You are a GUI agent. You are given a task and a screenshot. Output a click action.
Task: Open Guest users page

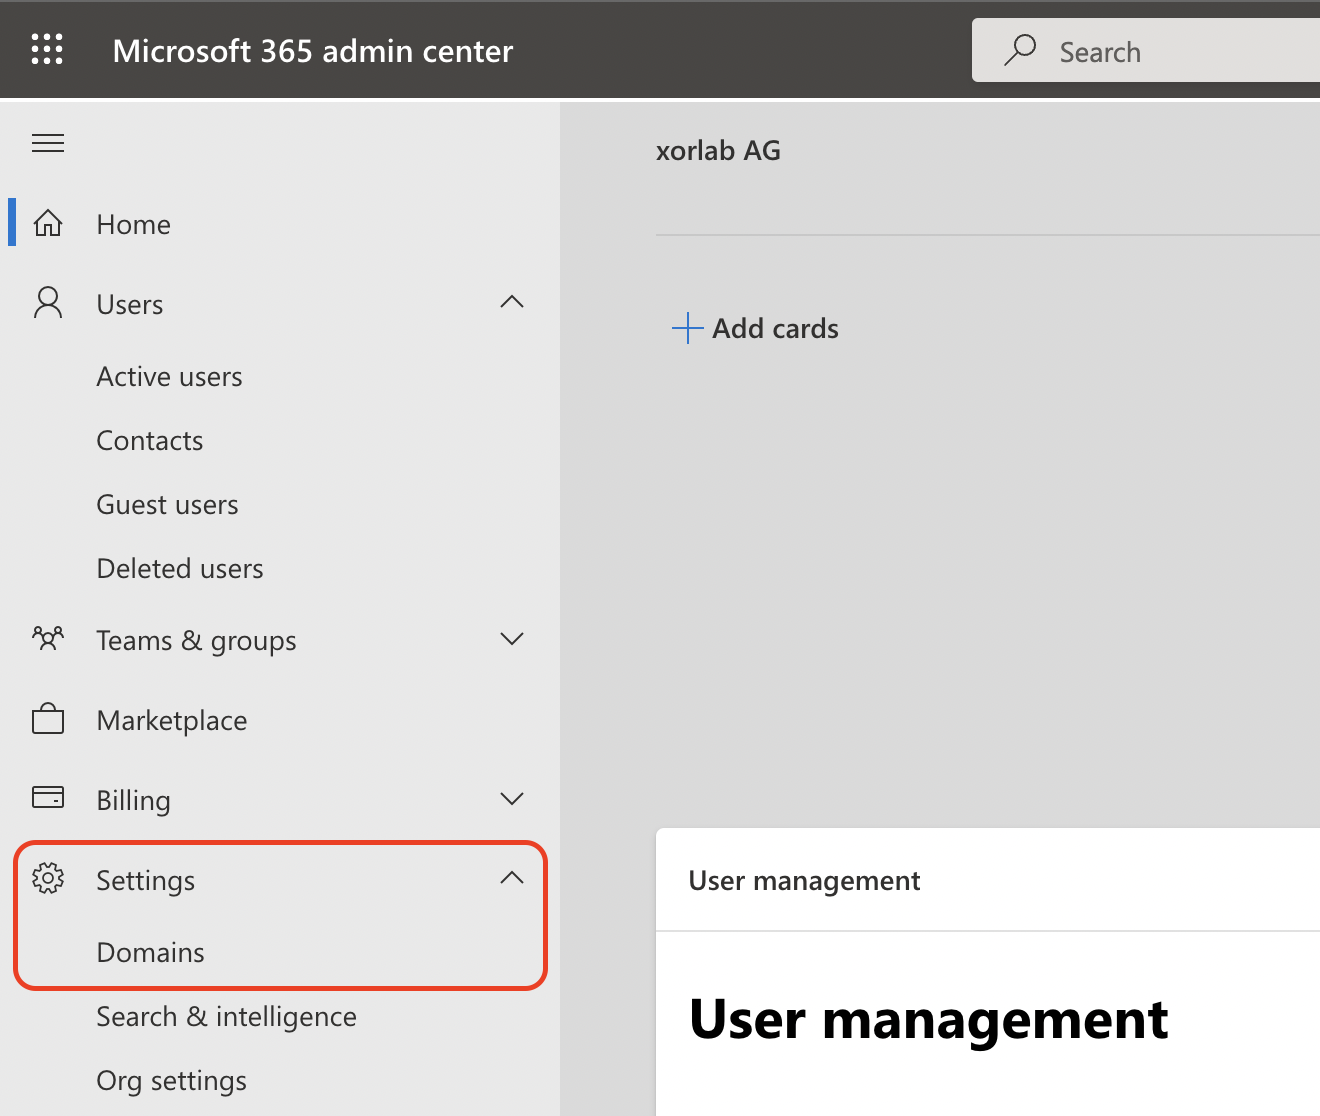click(x=168, y=505)
